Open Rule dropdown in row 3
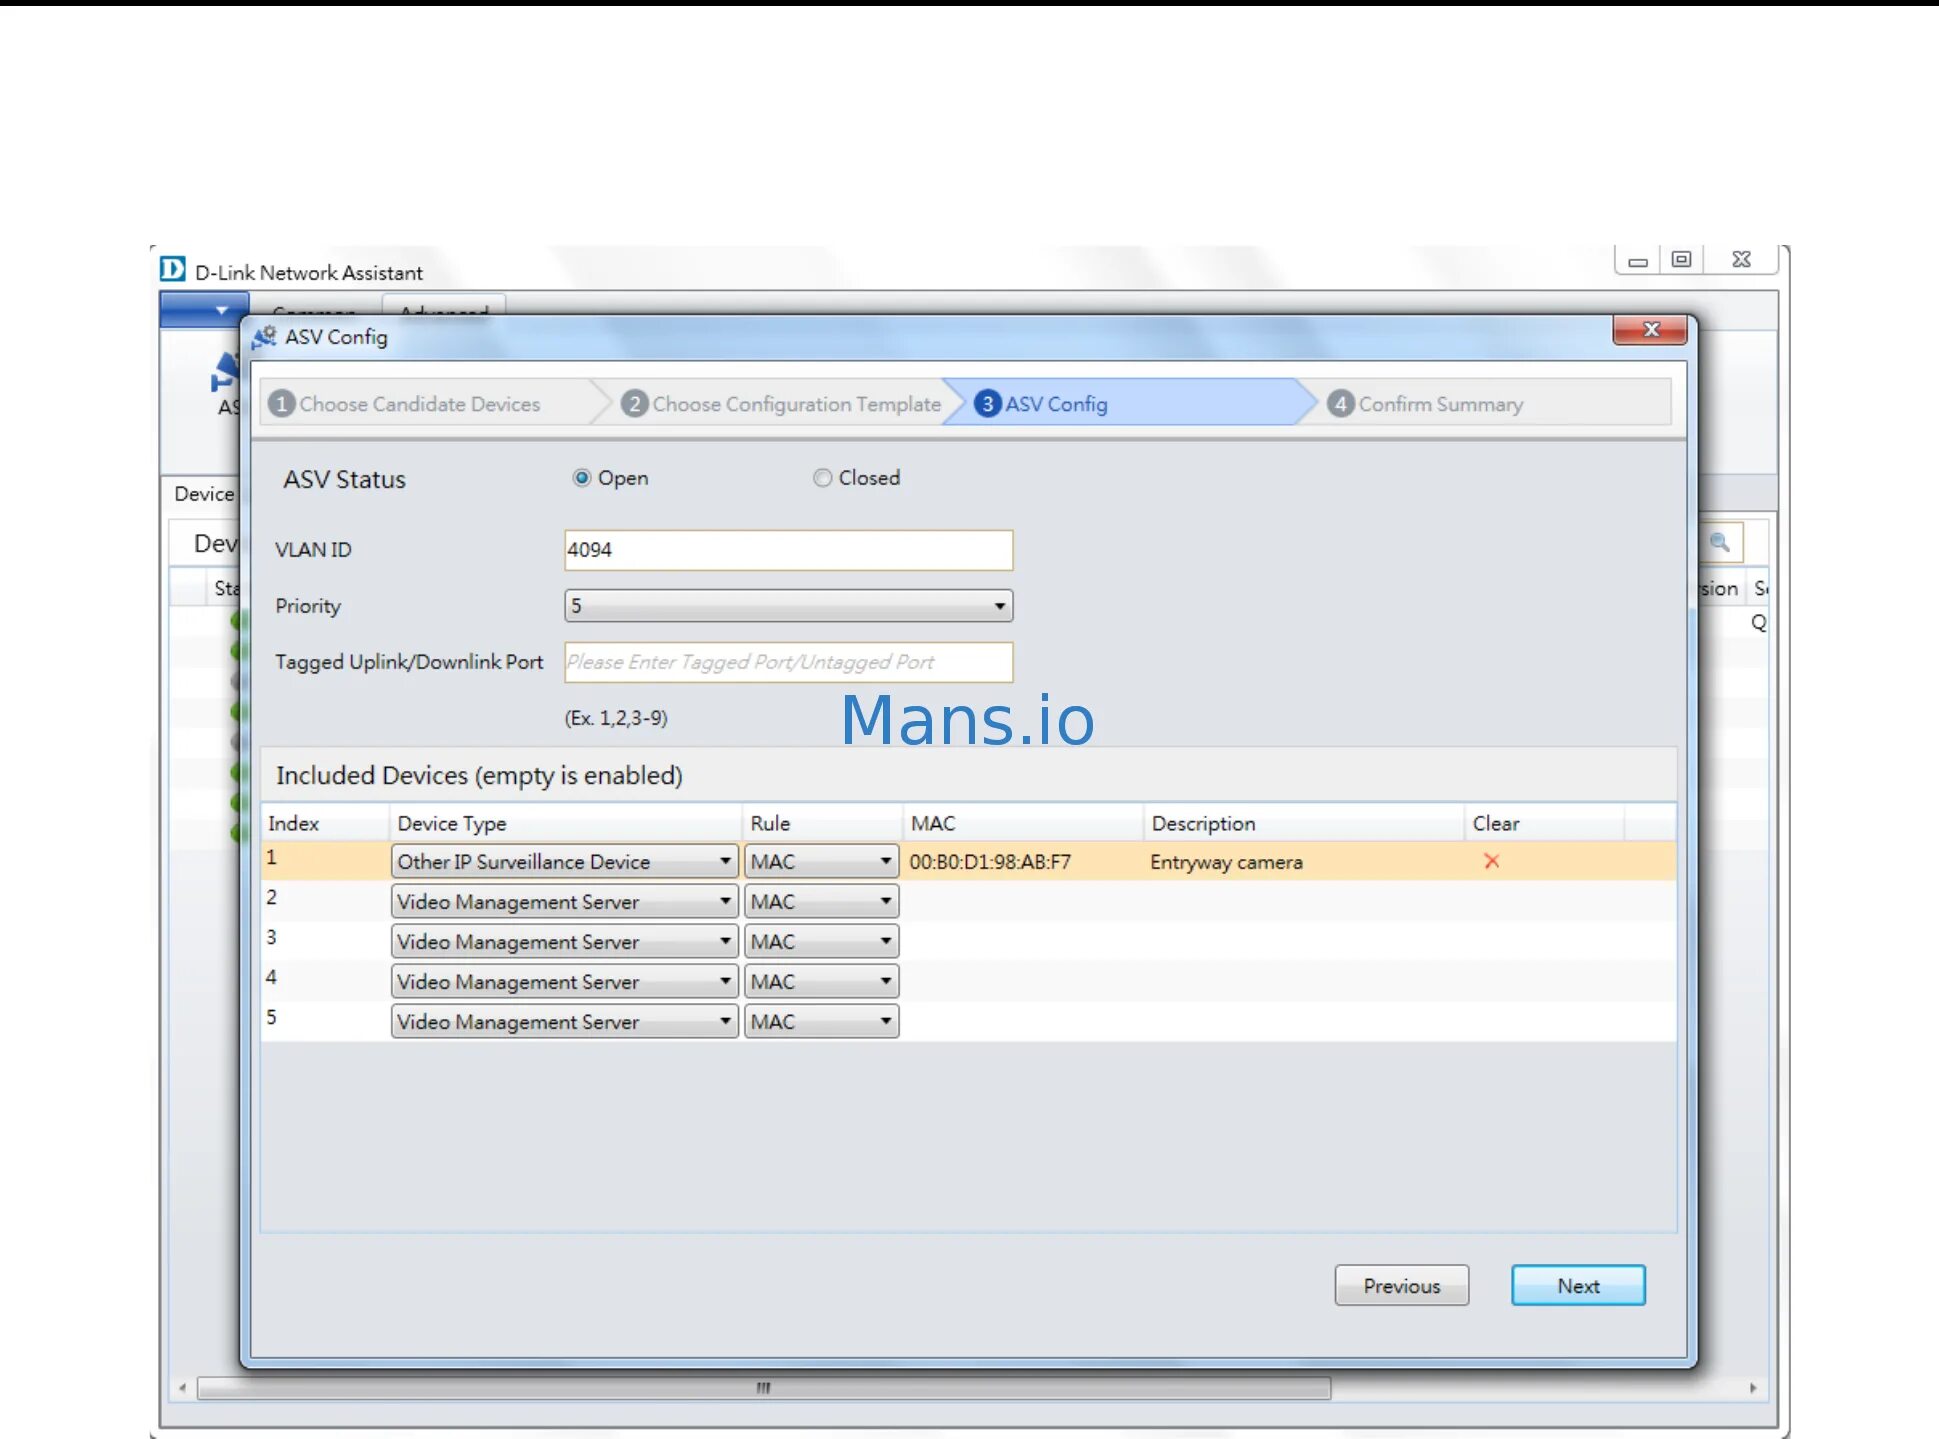1939x1439 pixels. coord(821,941)
